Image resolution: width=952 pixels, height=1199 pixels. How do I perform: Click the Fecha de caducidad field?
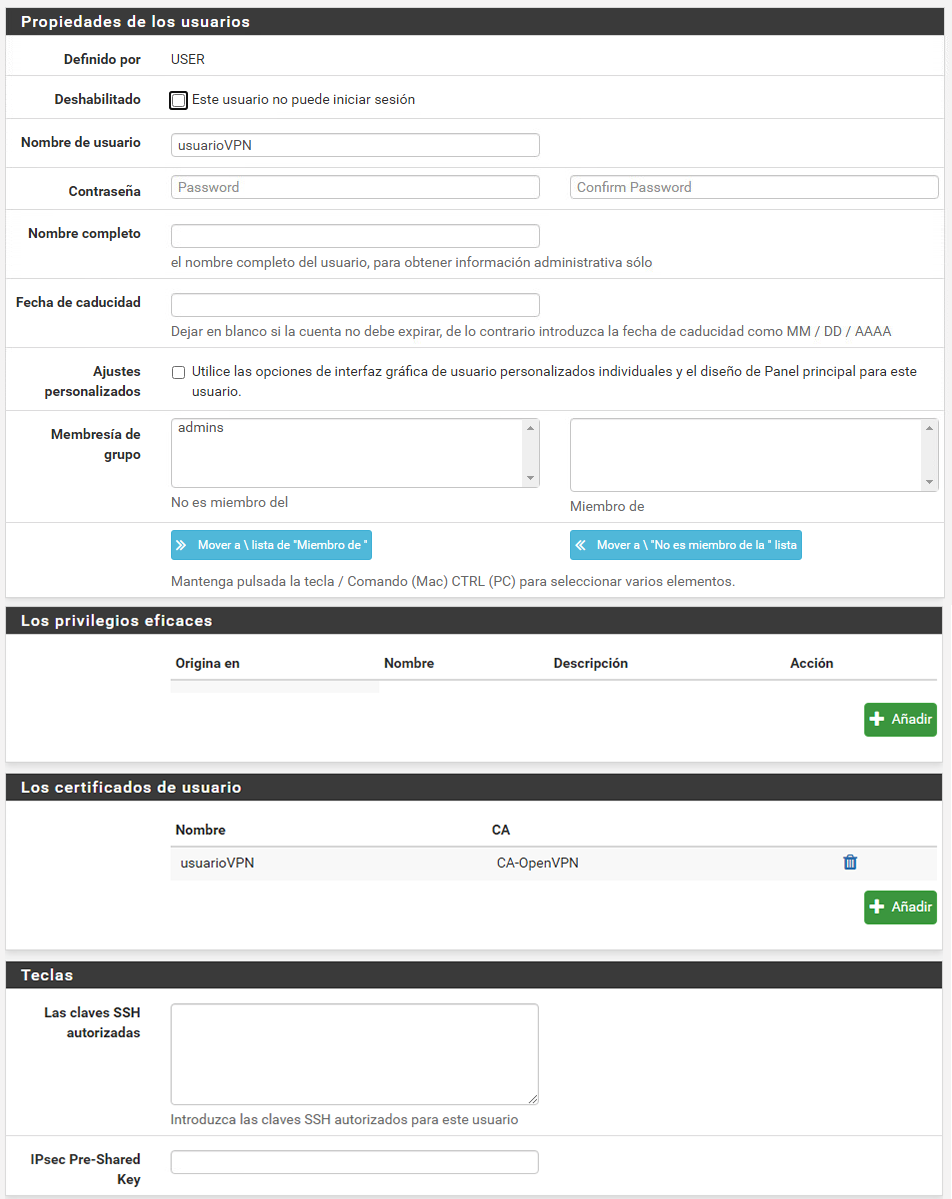(355, 305)
